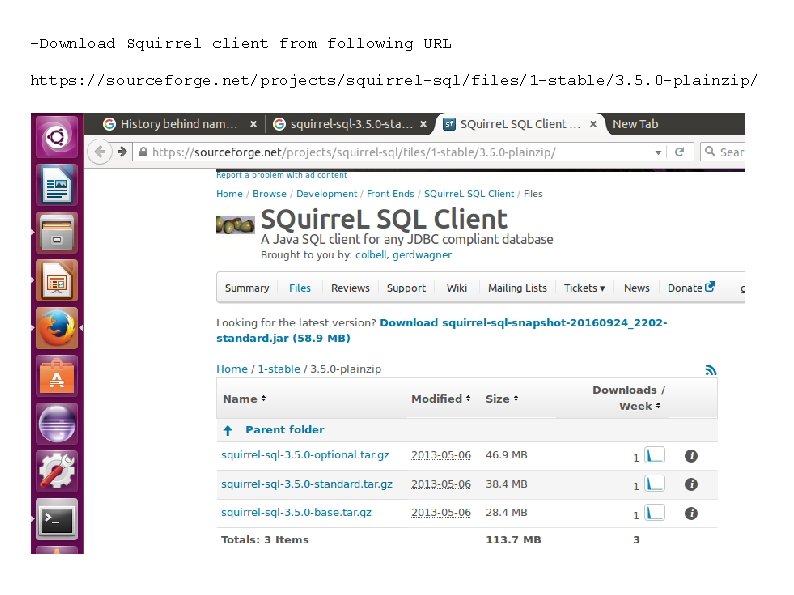Click the browser Search box
This screenshot has width=794, height=595.
click(x=725, y=152)
